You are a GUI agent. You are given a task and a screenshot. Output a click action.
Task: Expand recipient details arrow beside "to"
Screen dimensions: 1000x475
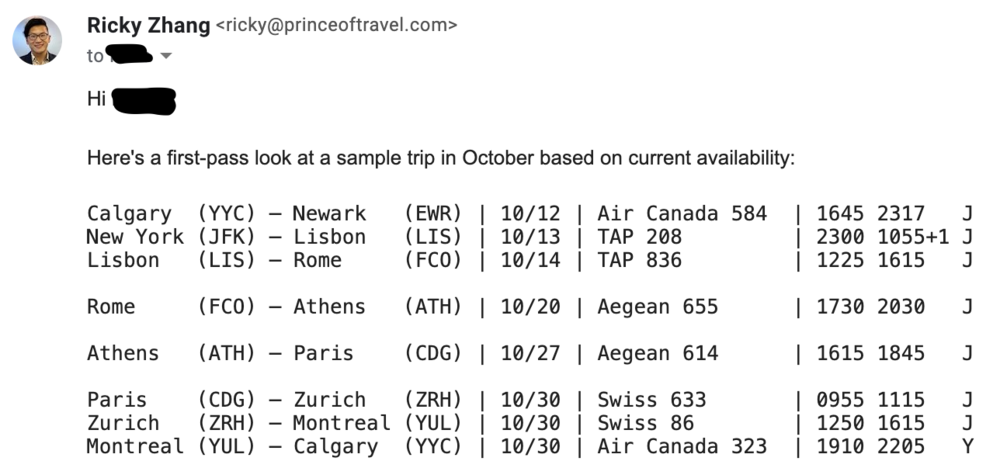click(166, 56)
